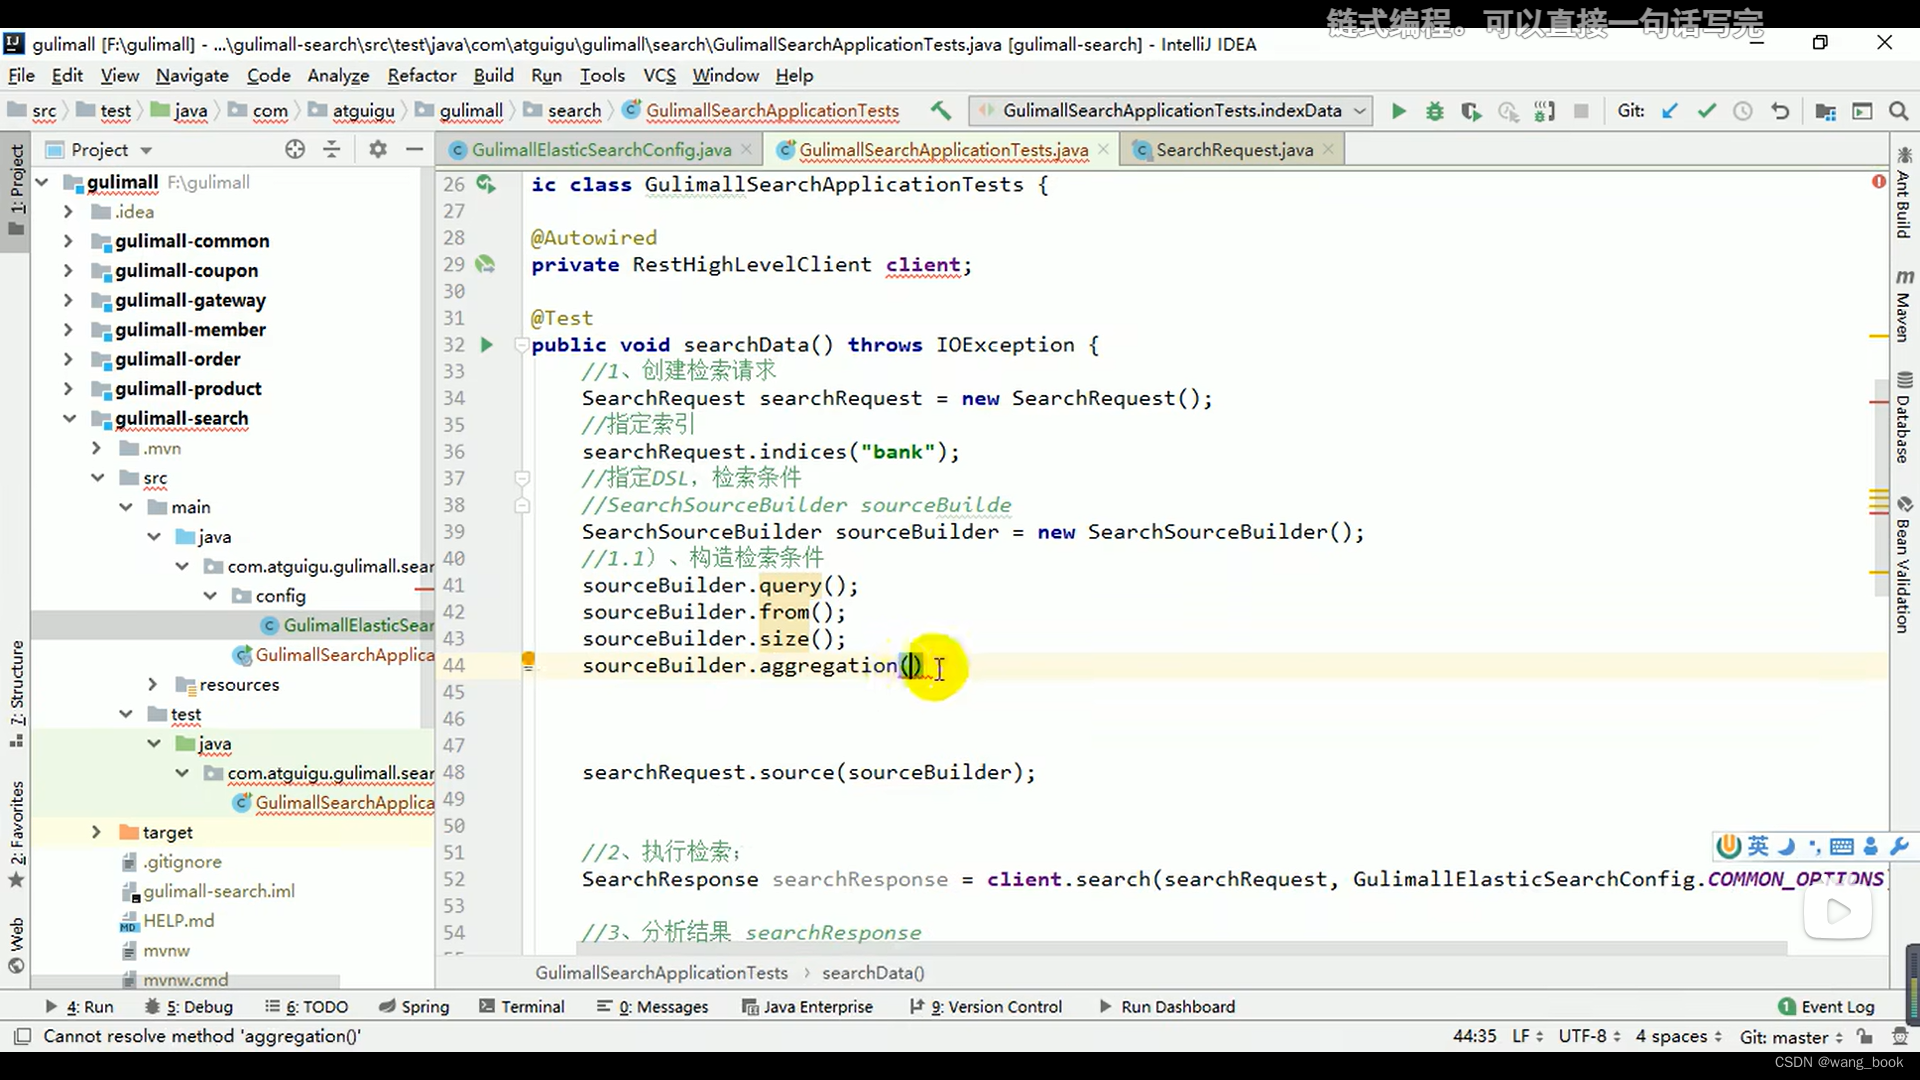Screen dimensions: 1920x1080
Task: Click the run gutter icon at line 32
Action: (x=487, y=345)
